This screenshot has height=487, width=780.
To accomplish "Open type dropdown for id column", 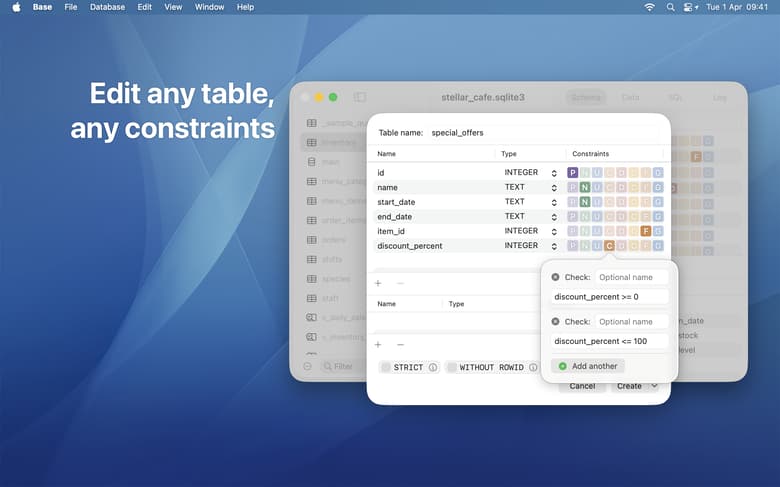I will 554,173.
